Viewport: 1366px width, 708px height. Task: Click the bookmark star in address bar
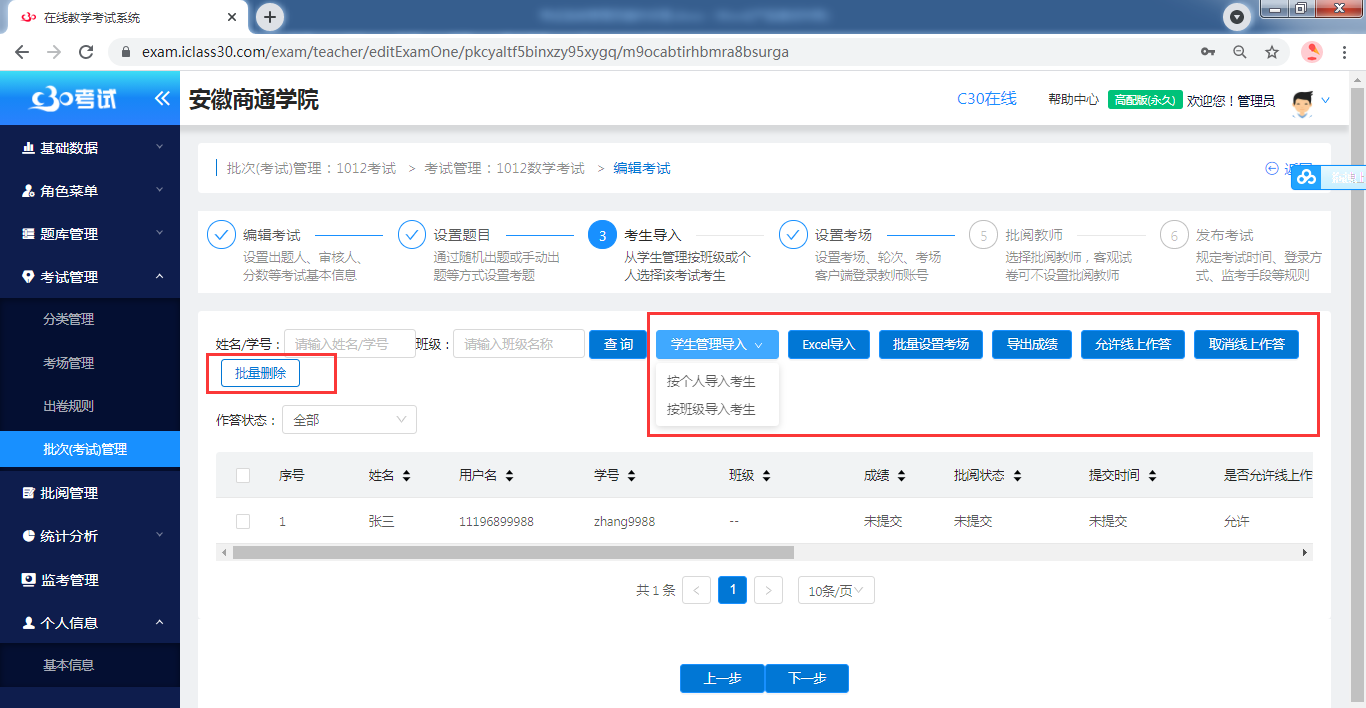[x=1271, y=51]
